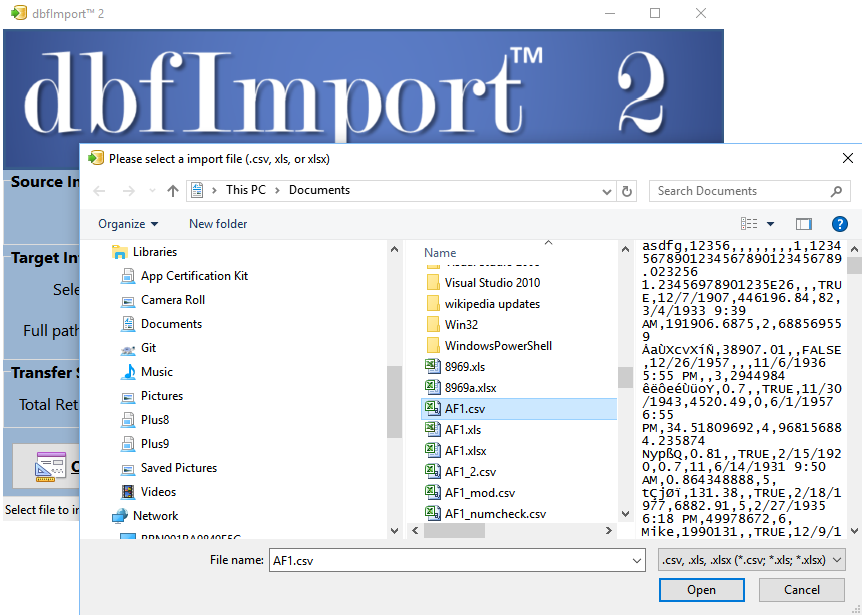Screen dimensions: 862x615
Task: Select Saved Pictures in the tree
Action: (x=179, y=468)
